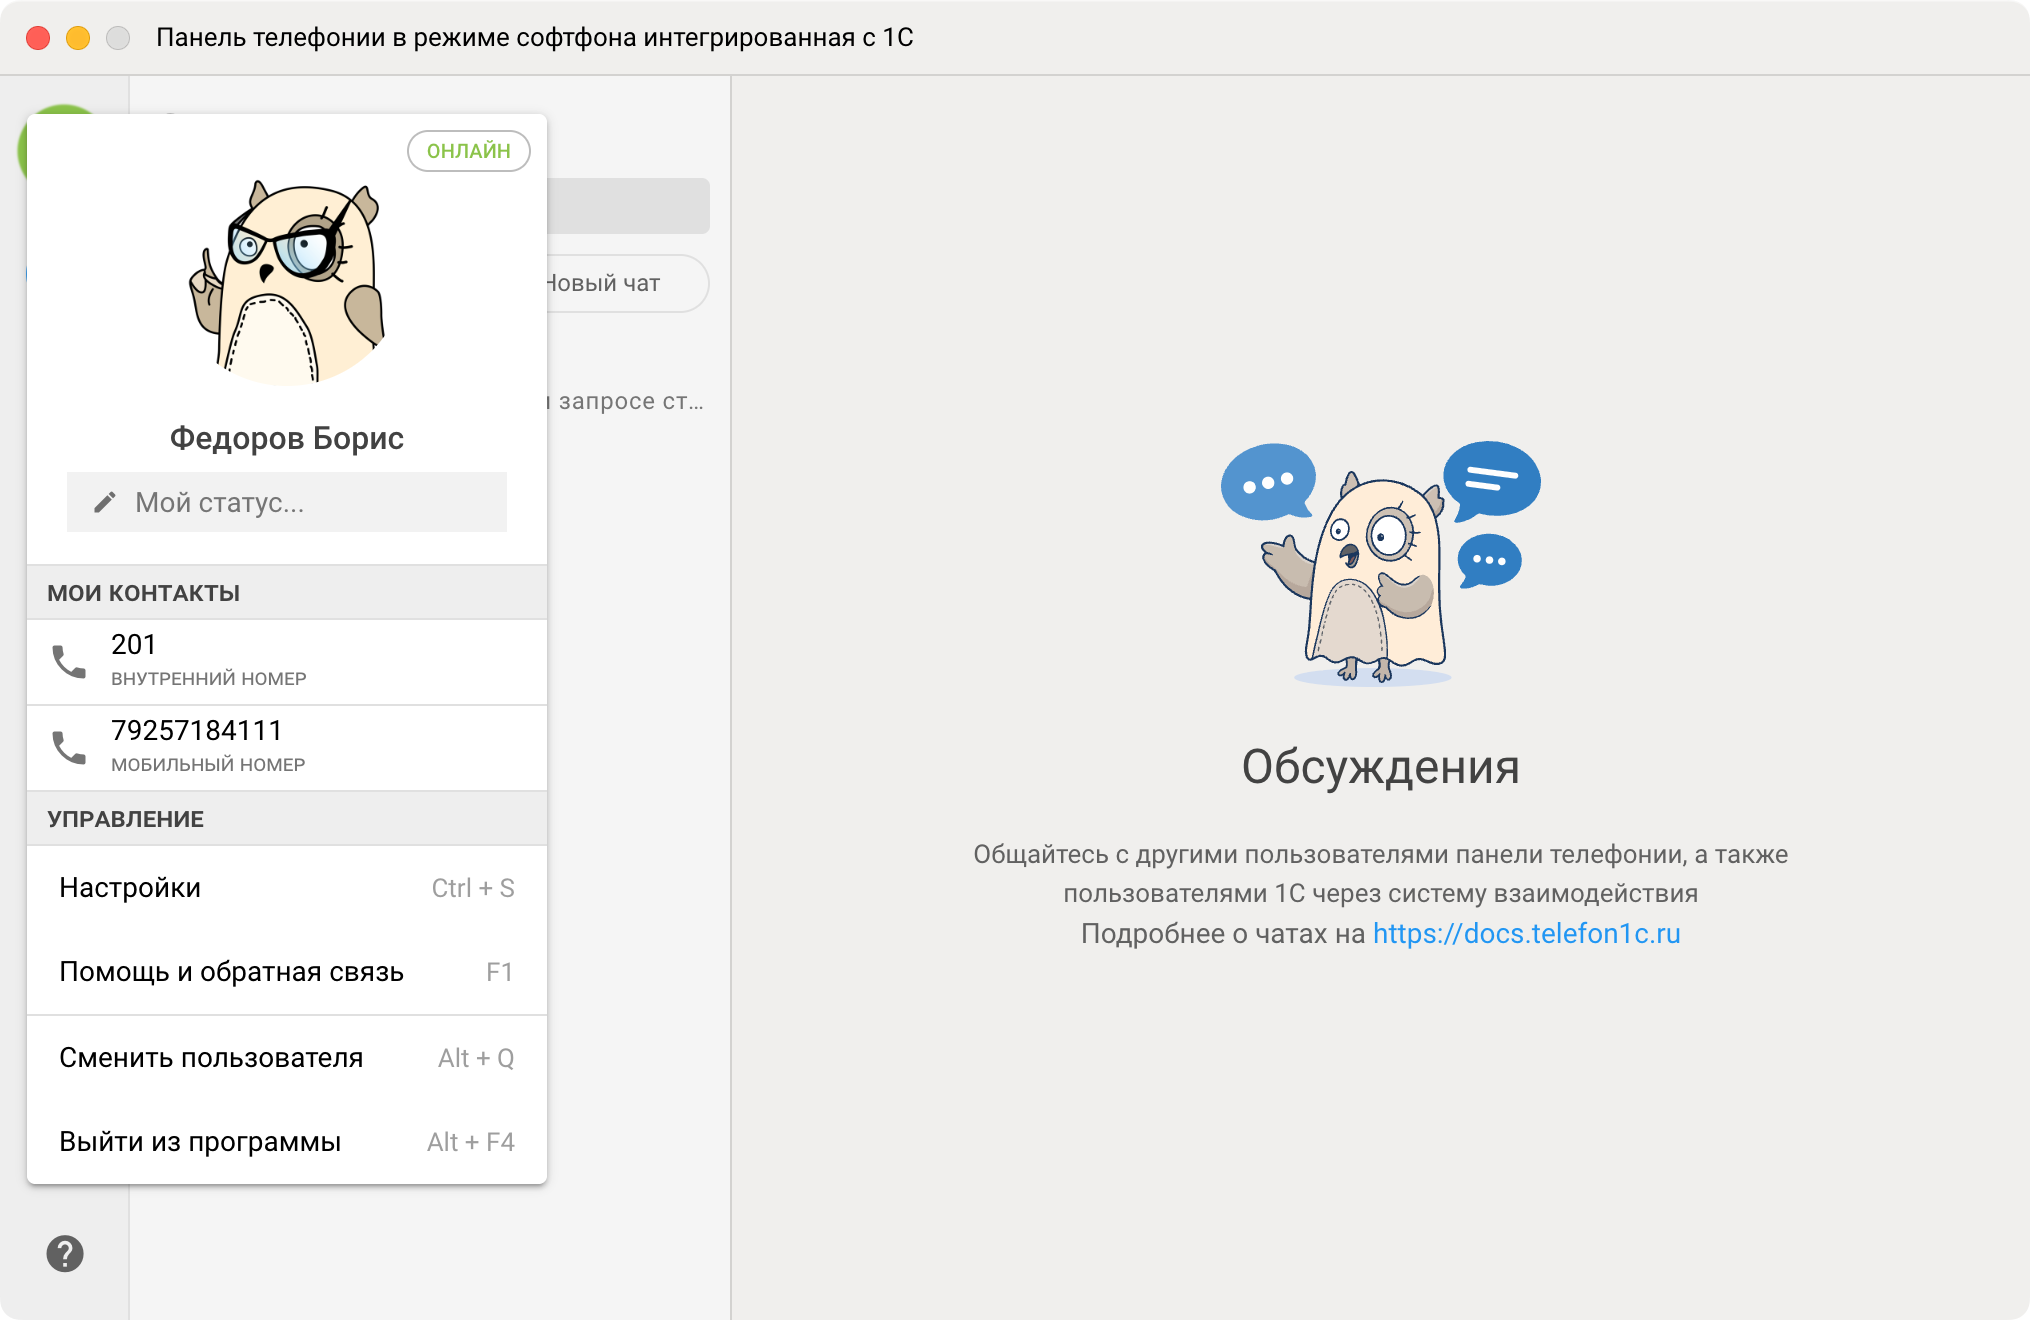Click the owl profile avatar picture
Screen dimensions: 2030x1320
click(x=287, y=284)
